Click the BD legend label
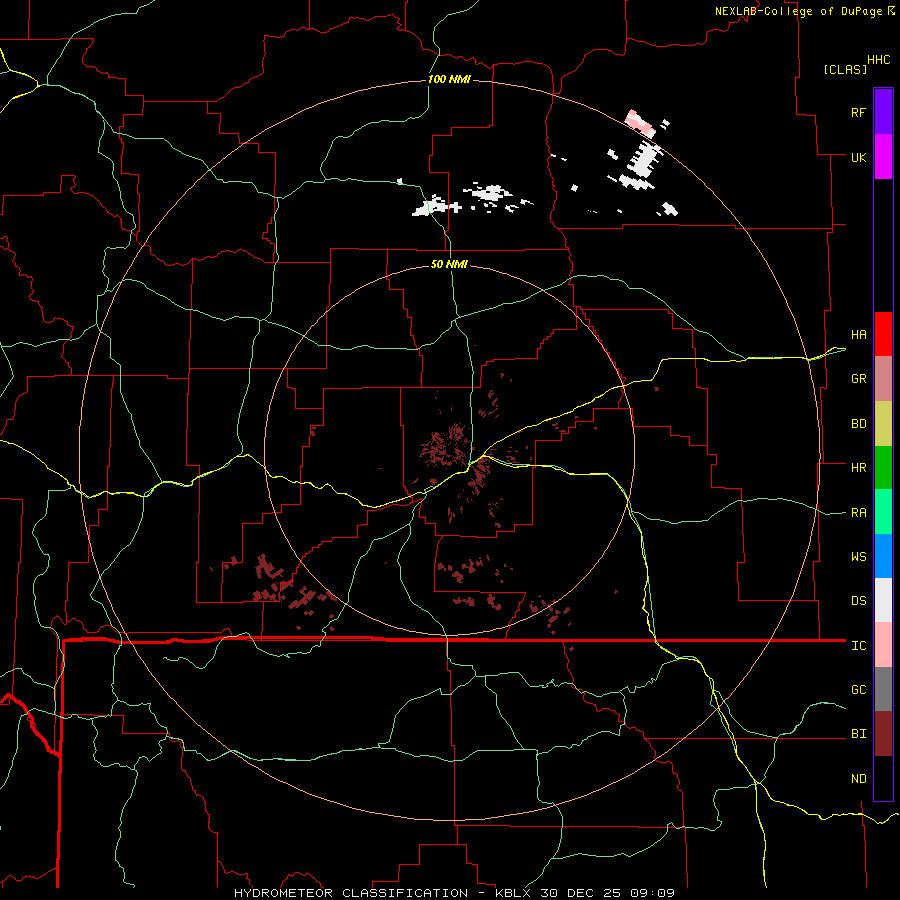The width and height of the screenshot is (900, 900). coord(858,424)
